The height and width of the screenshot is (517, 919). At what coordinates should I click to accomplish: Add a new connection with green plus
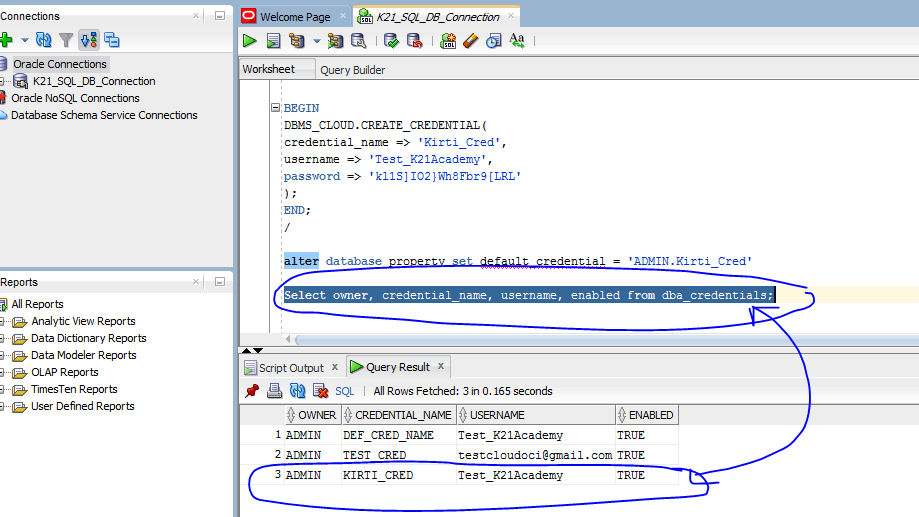coord(6,40)
